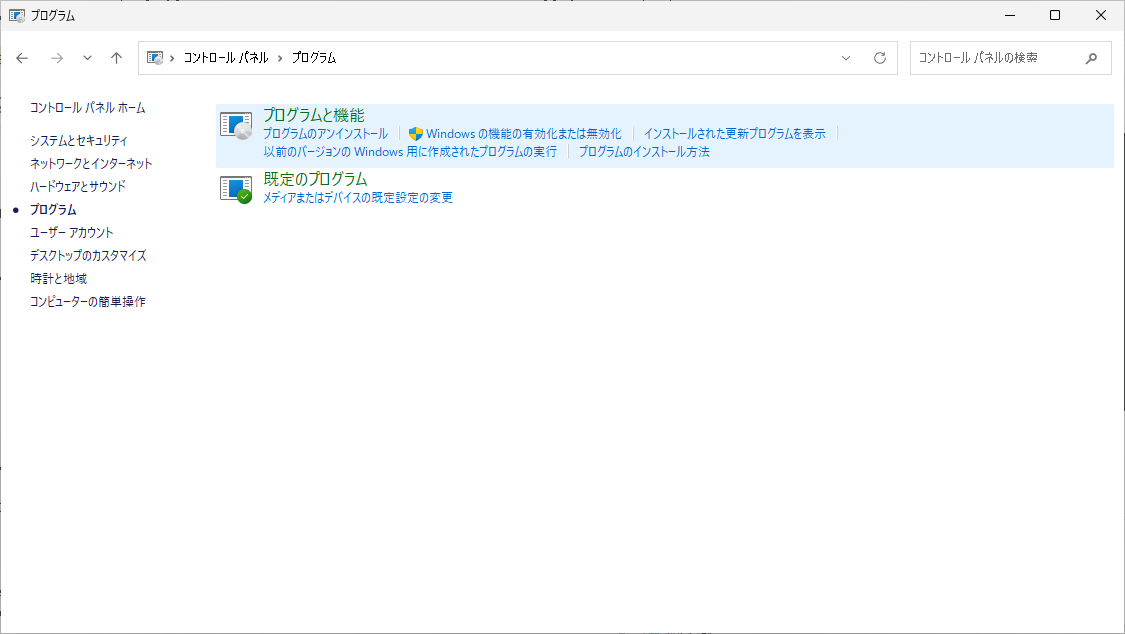The image size is (1125, 634).
Task: Click the window icon in title bar
Action: (17, 15)
